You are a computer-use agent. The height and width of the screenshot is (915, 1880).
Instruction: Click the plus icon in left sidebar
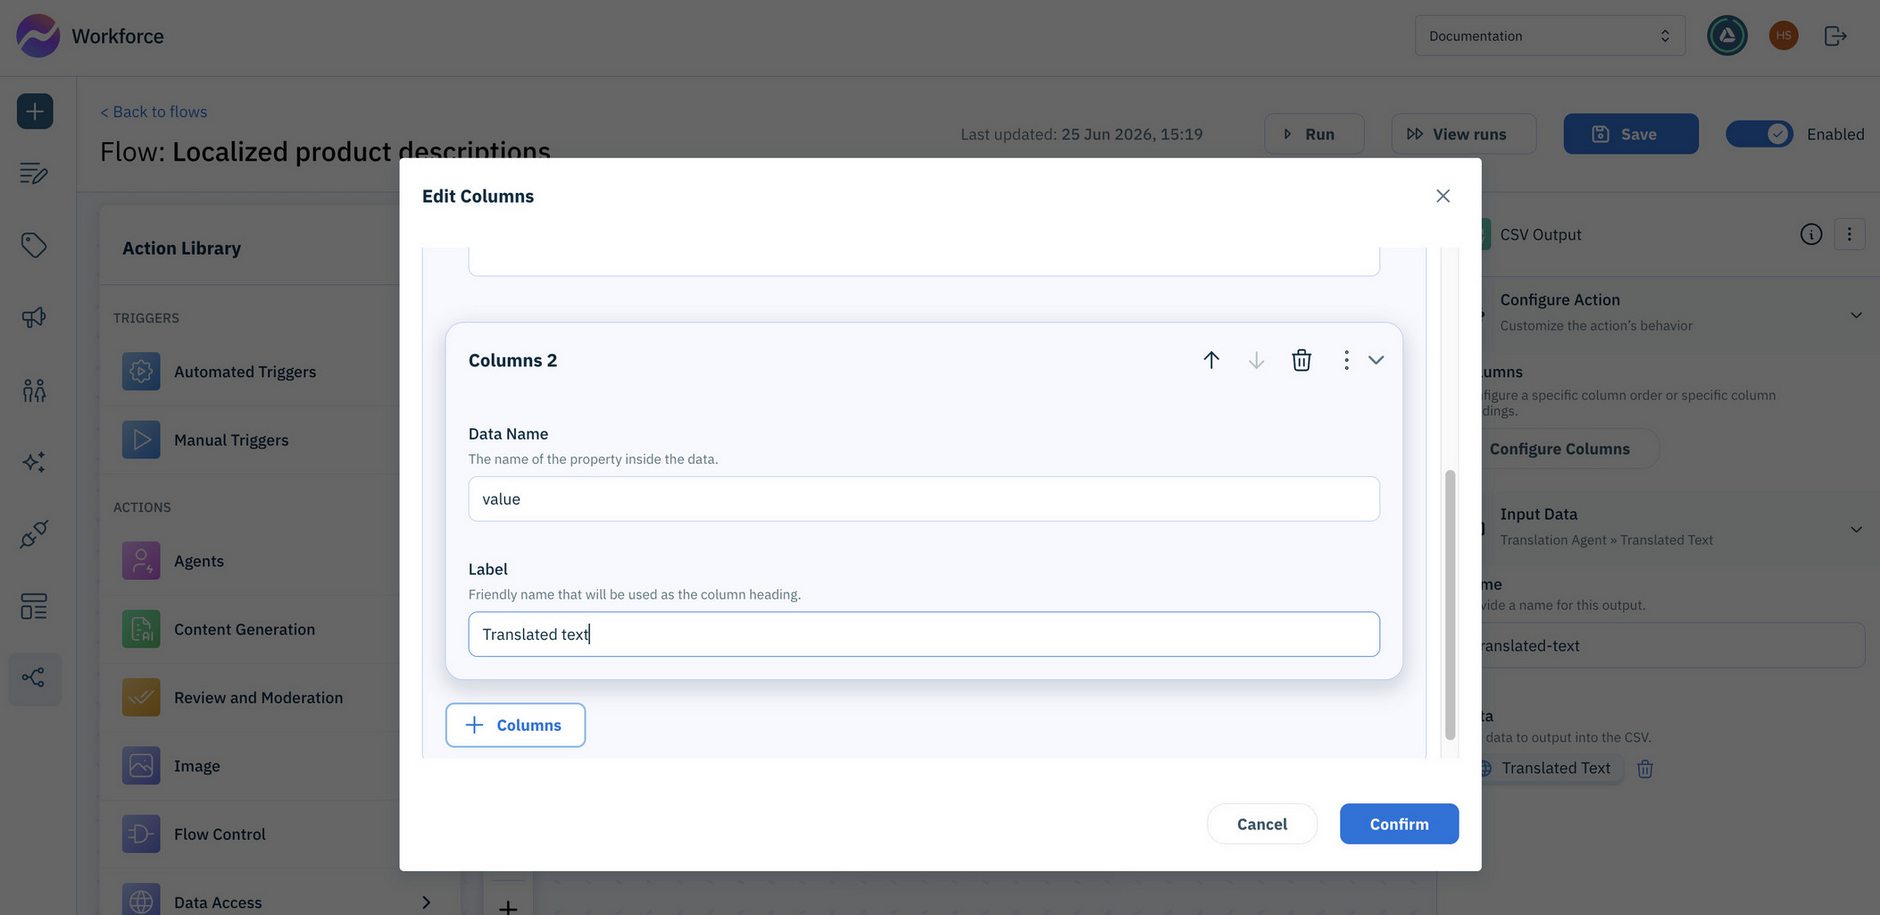pos(35,111)
